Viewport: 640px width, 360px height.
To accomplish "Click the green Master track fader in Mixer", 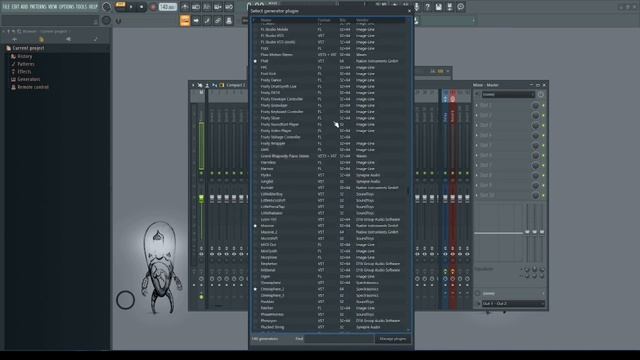I will pyautogui.click(x=201, y=198).
